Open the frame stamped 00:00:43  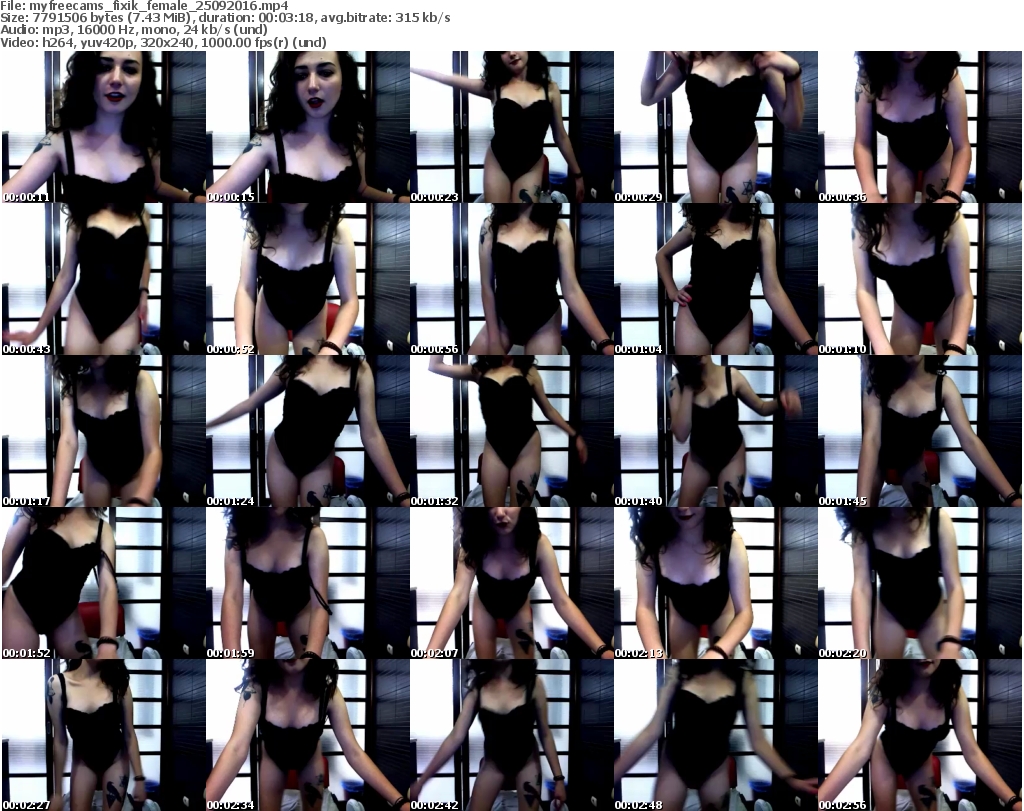104,279
